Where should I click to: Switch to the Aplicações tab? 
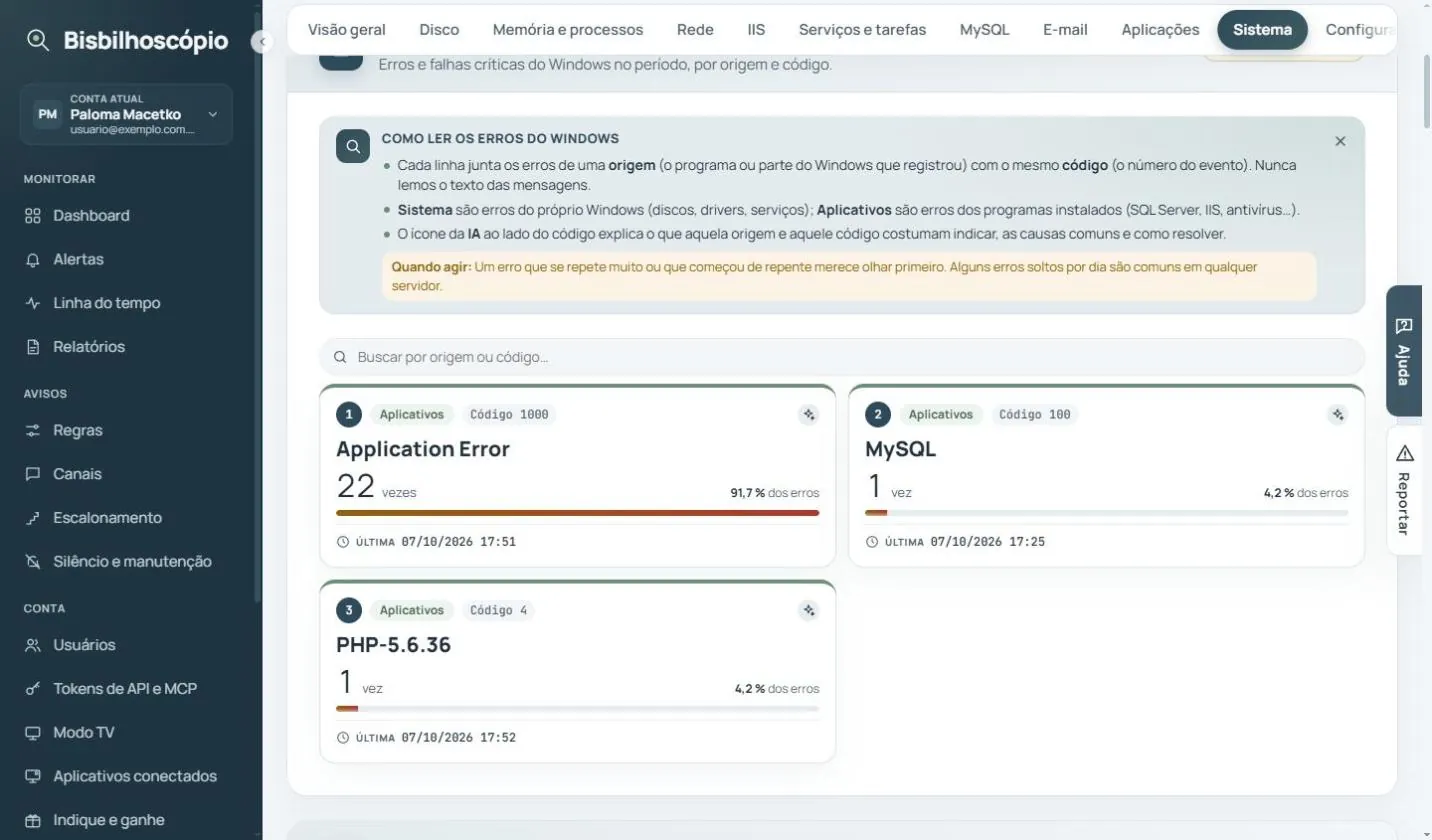(x=1160, y=30)
